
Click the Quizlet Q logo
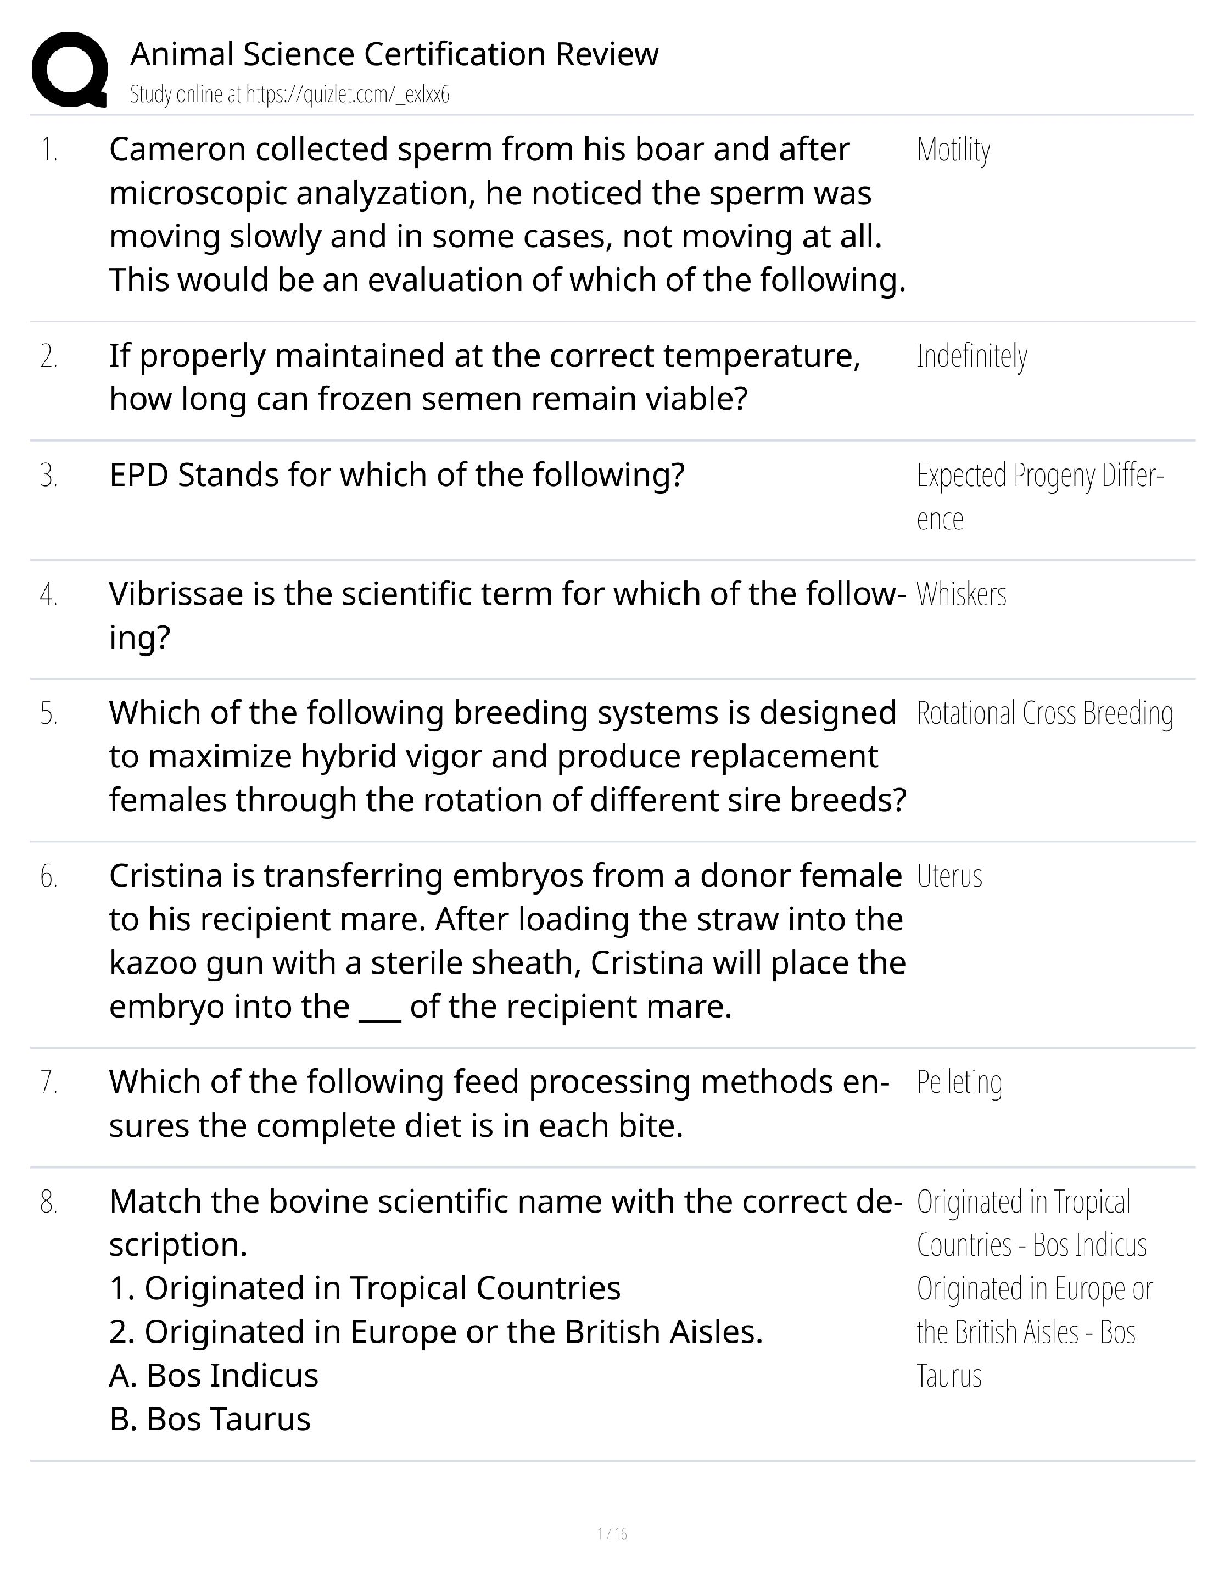tap(70, 68)
